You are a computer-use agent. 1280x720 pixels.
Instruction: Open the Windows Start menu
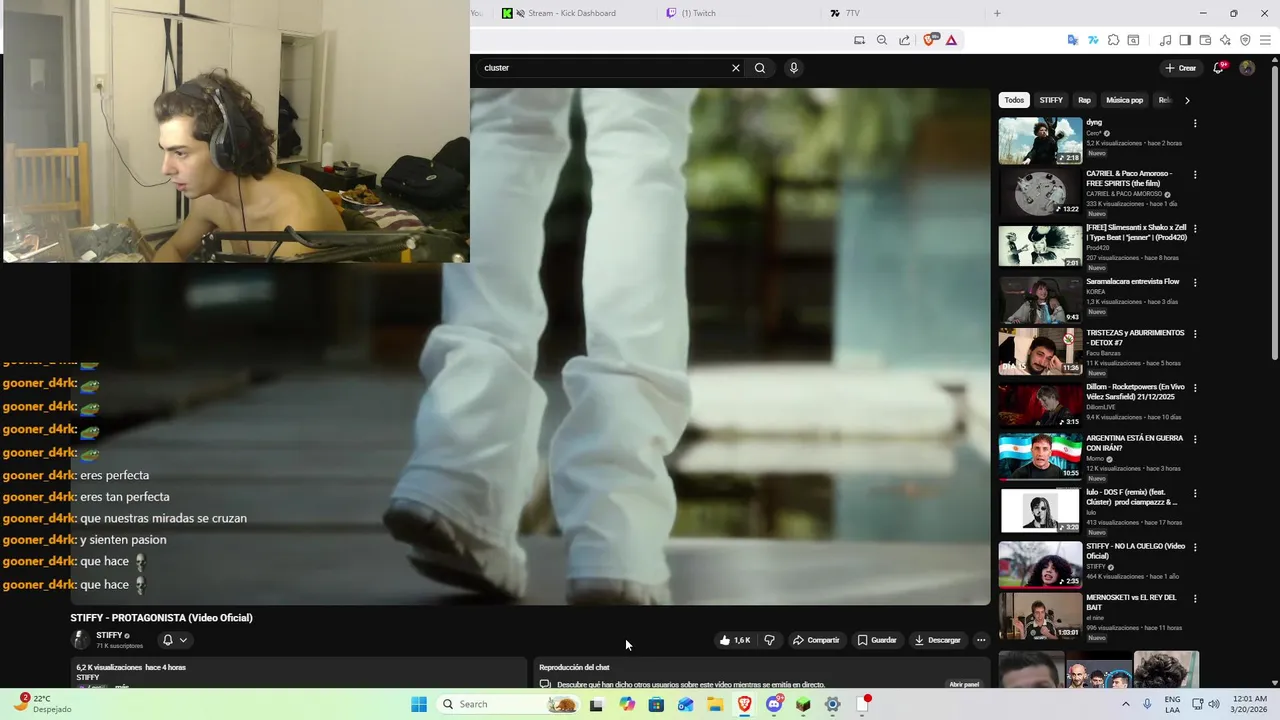[419, 704]
